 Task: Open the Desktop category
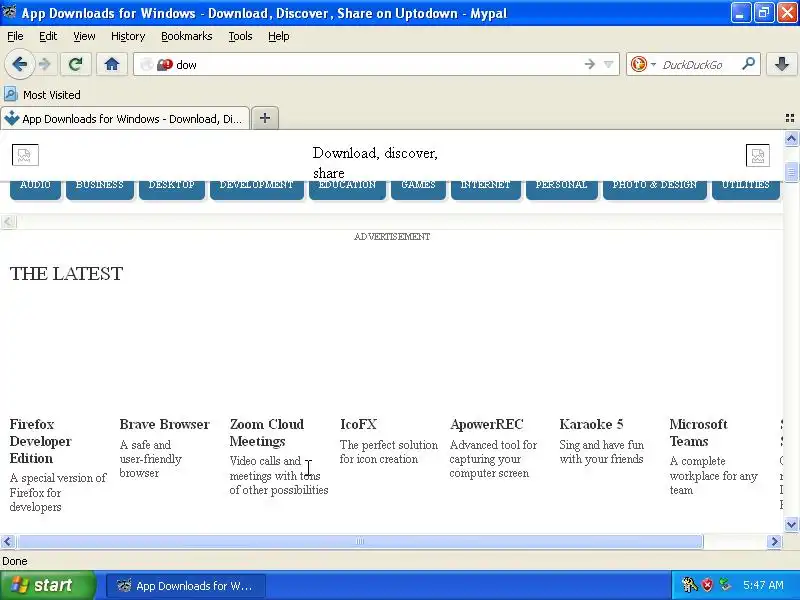tap(171, 189)
